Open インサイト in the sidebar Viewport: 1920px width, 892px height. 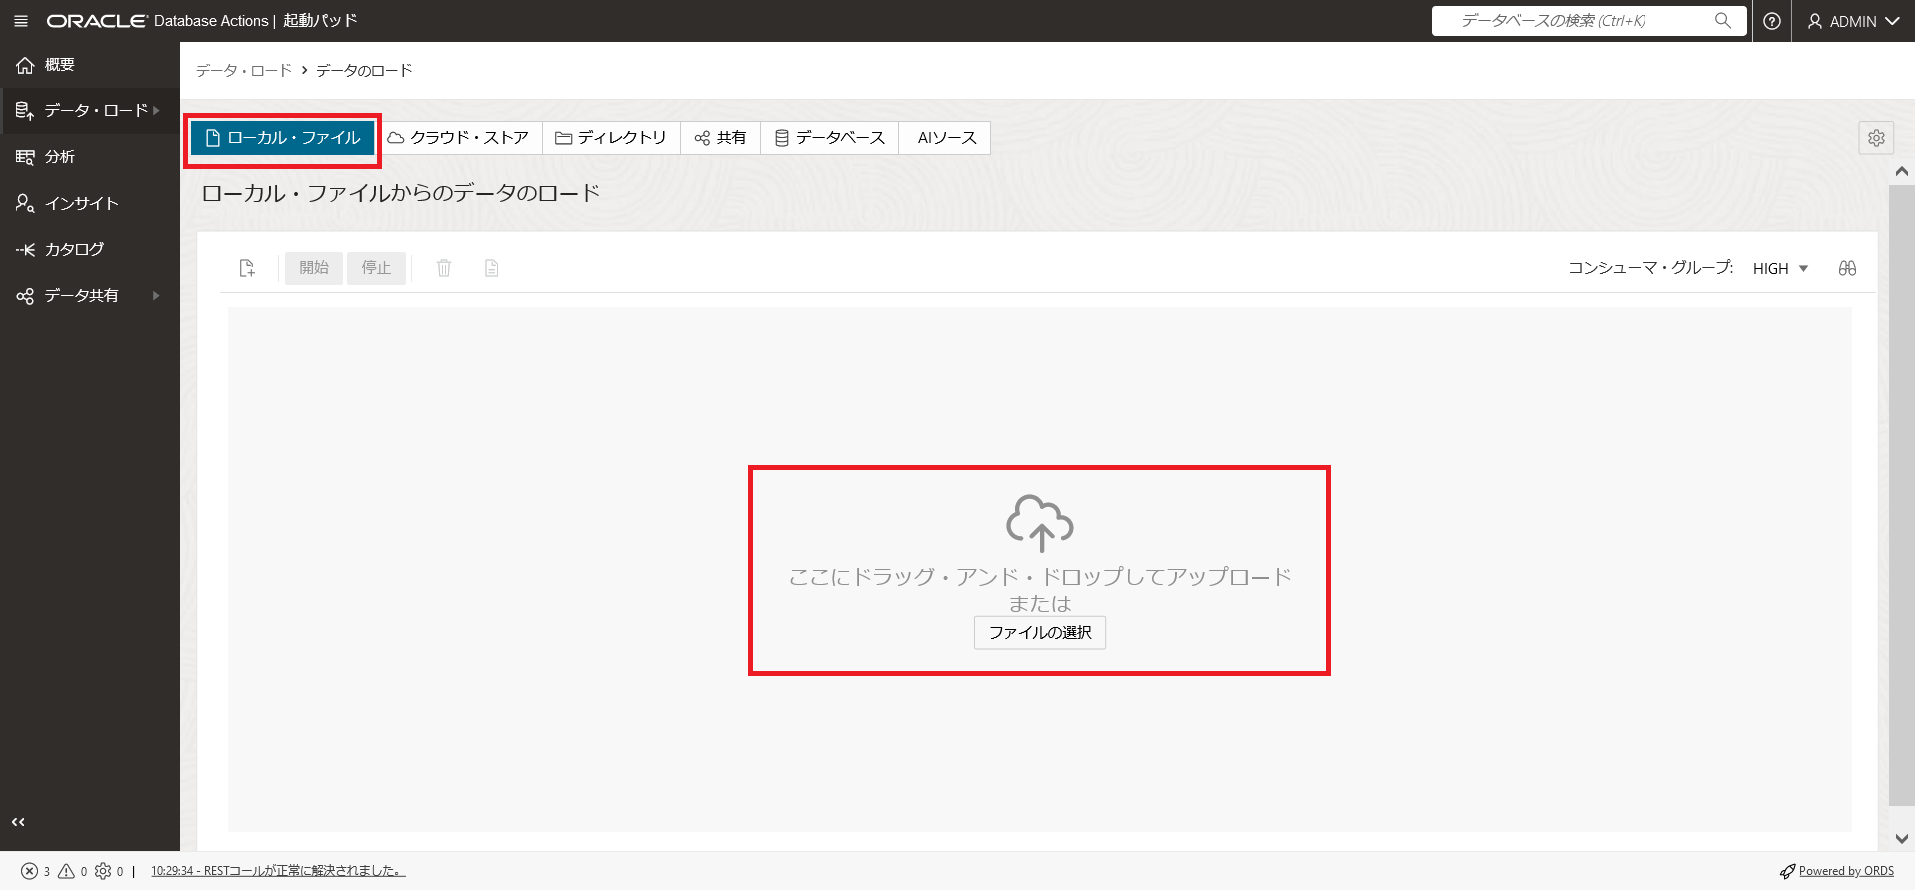click(90, 203)
